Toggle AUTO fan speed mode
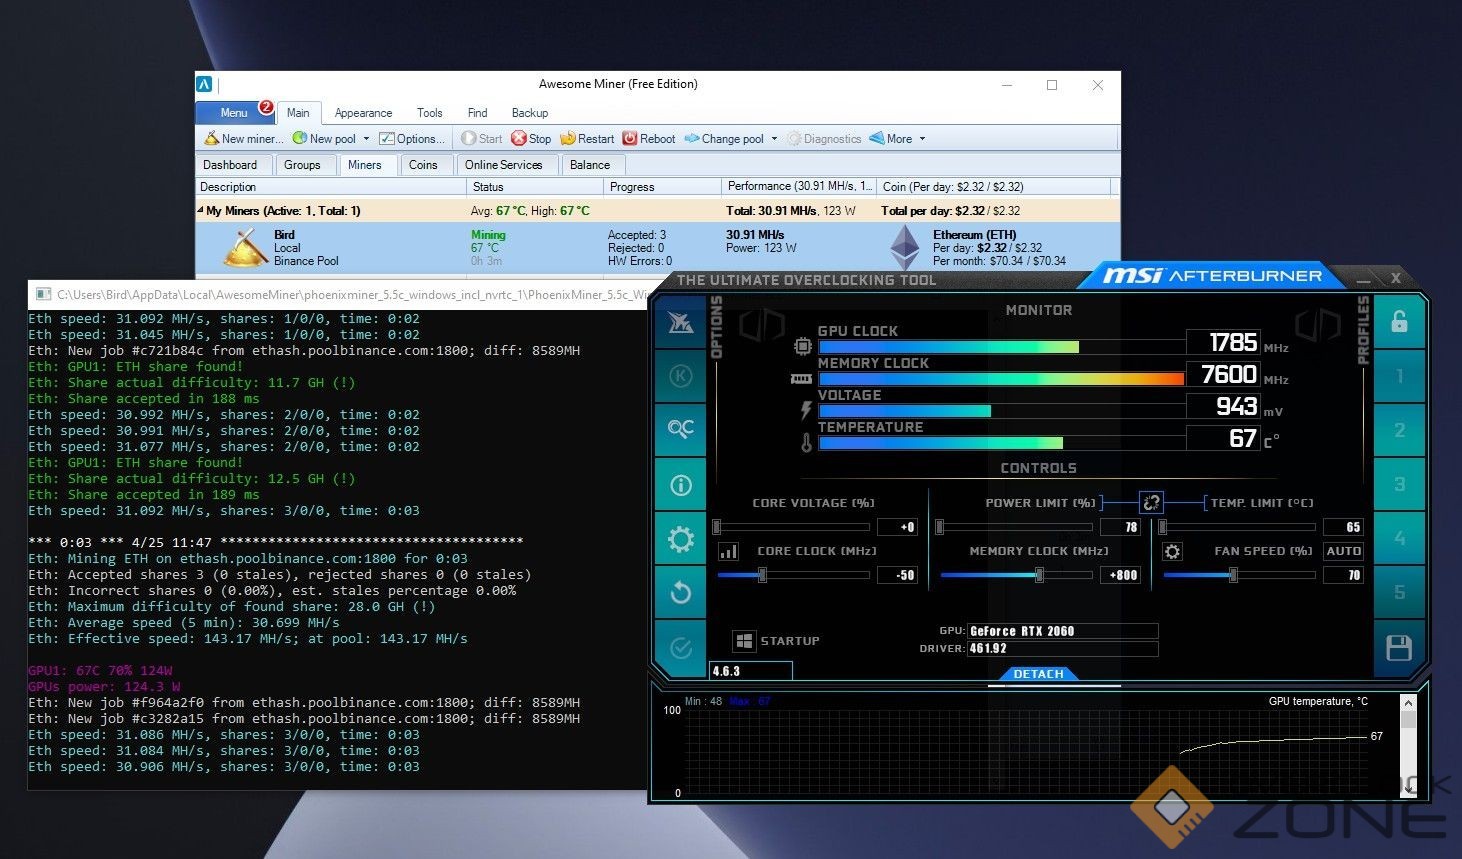 pyautogui.click(x=1343, y=551)
